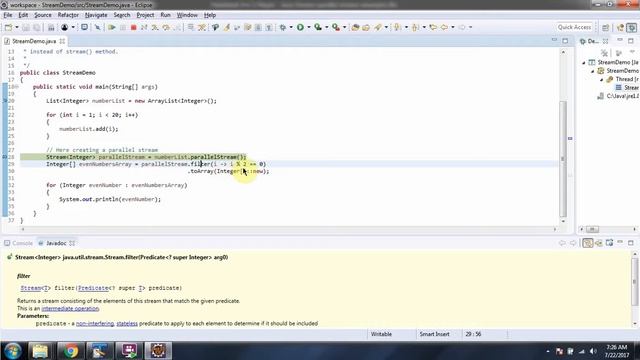Image resolution: width=640 pixels, height=360 pixels.
Task: Click the Suspend debug icon
Action: coord(122,27)
